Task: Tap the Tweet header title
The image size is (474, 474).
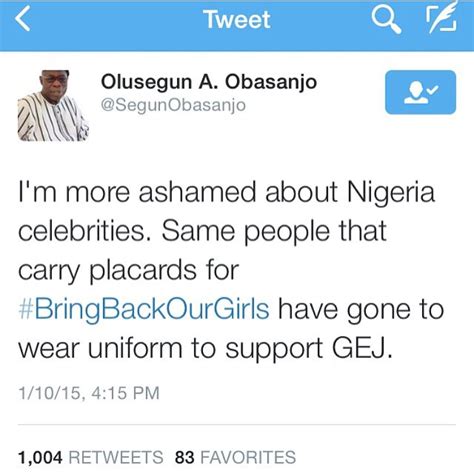Action: click(x=237, y=19)
